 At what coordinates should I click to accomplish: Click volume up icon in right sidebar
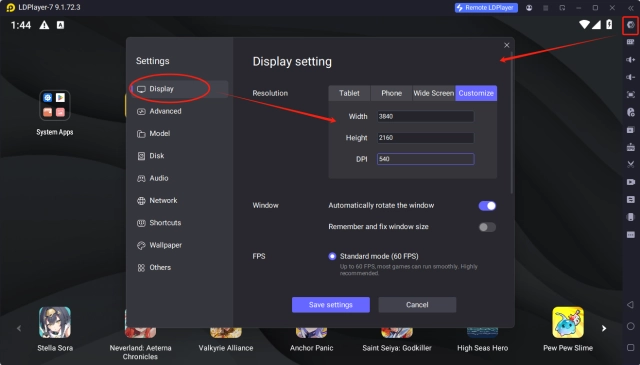click(631, 60)
